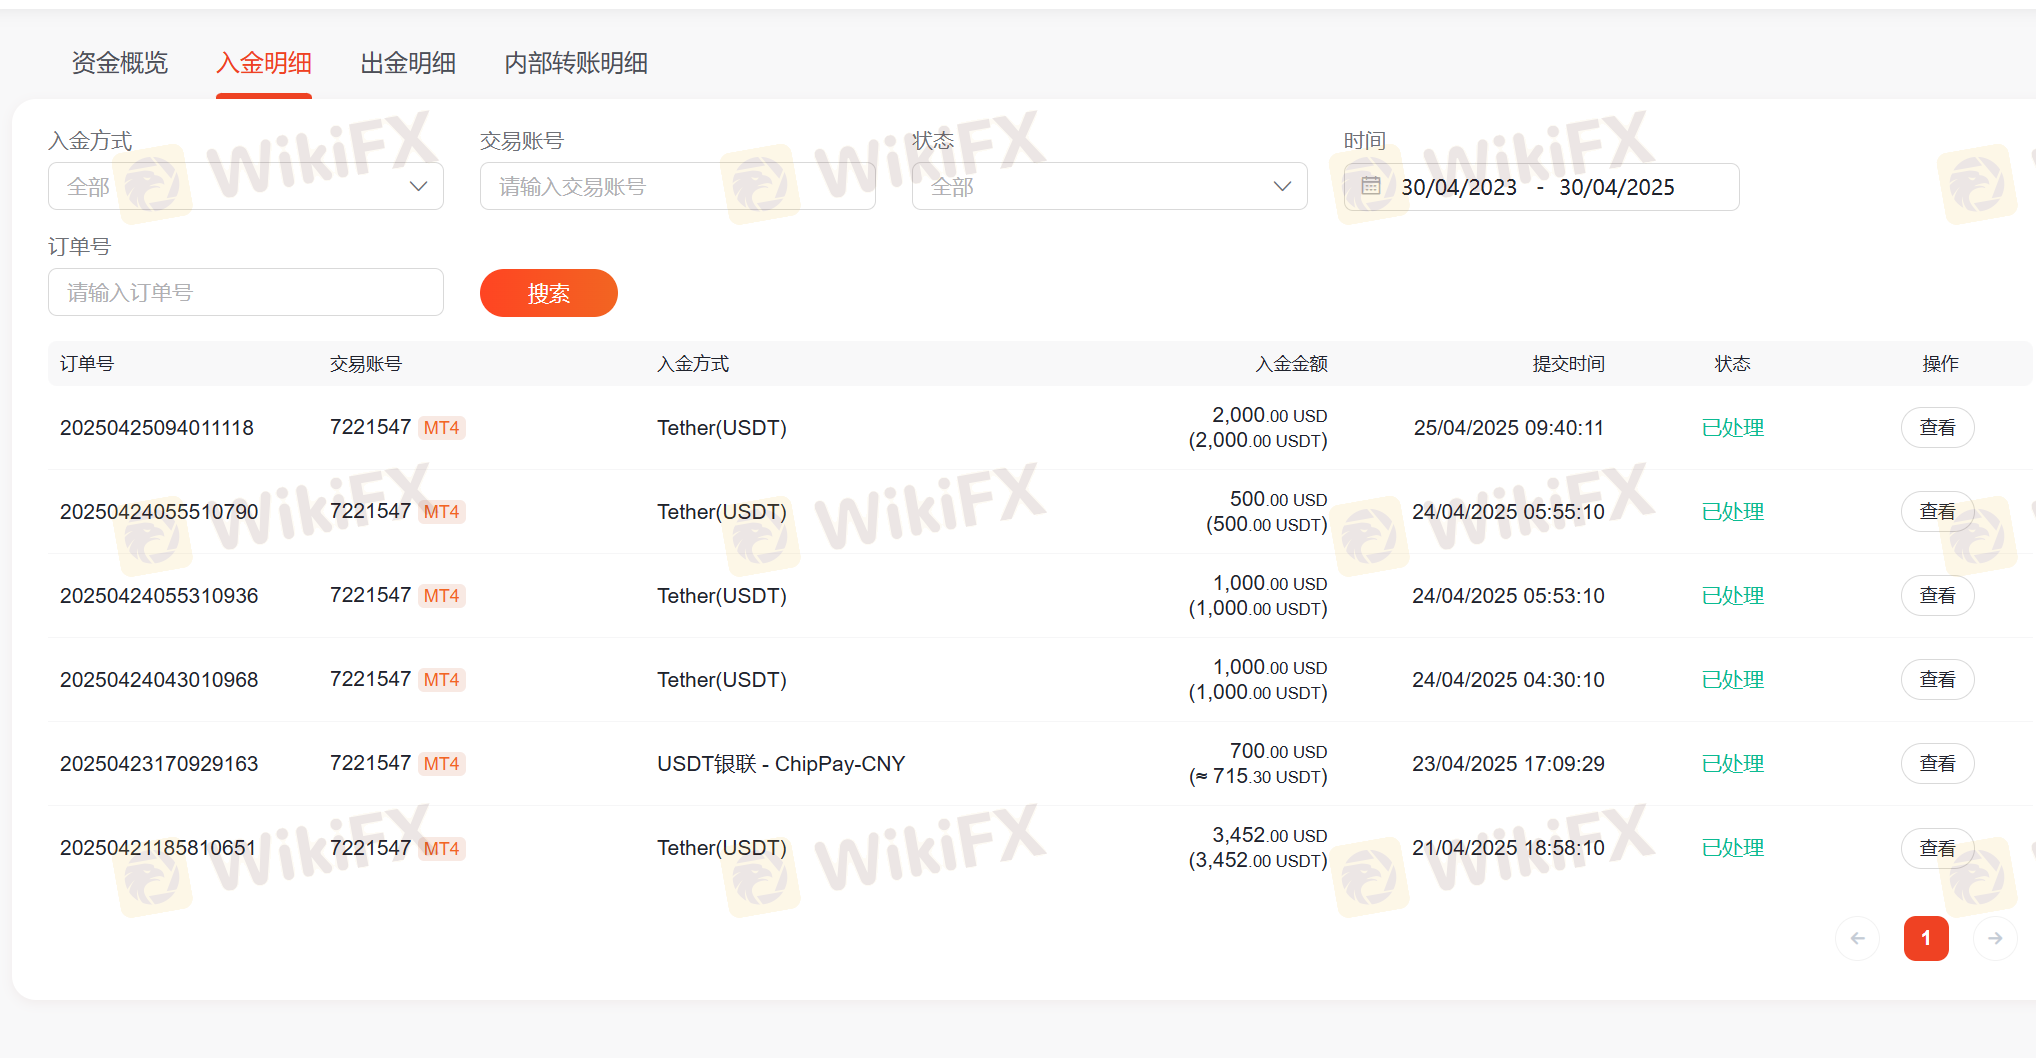Click the 订单号 input field

coord(246,292)
